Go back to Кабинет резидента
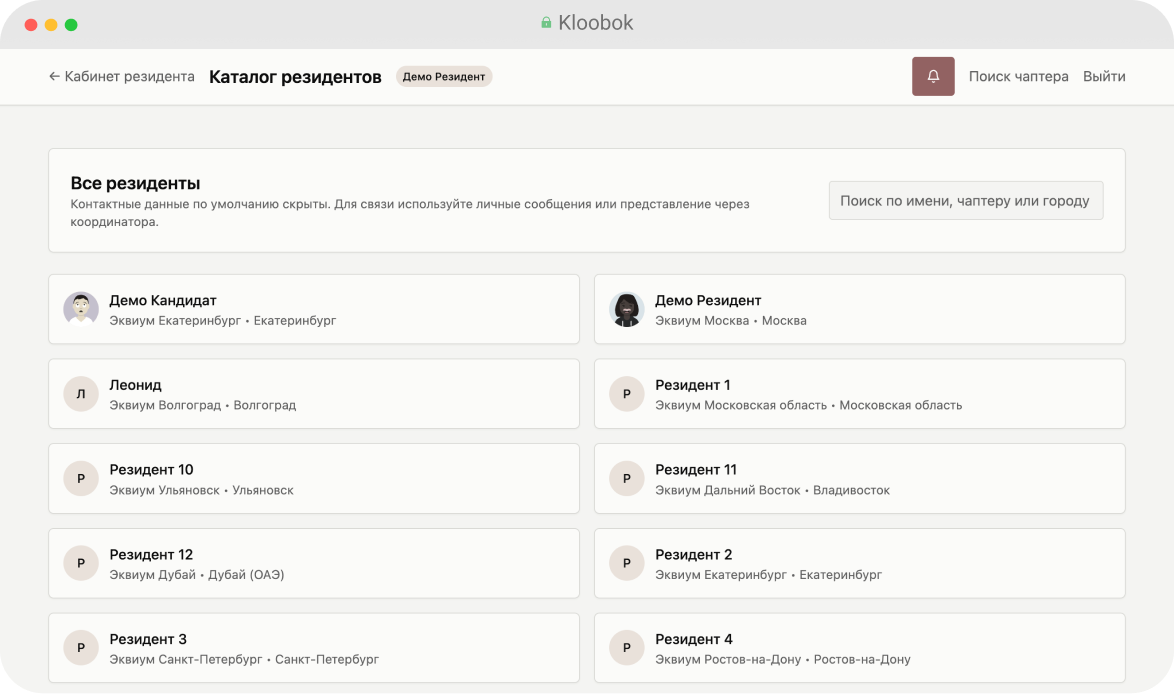Screen dimensions: 1174x694 [x=121, y=76]
